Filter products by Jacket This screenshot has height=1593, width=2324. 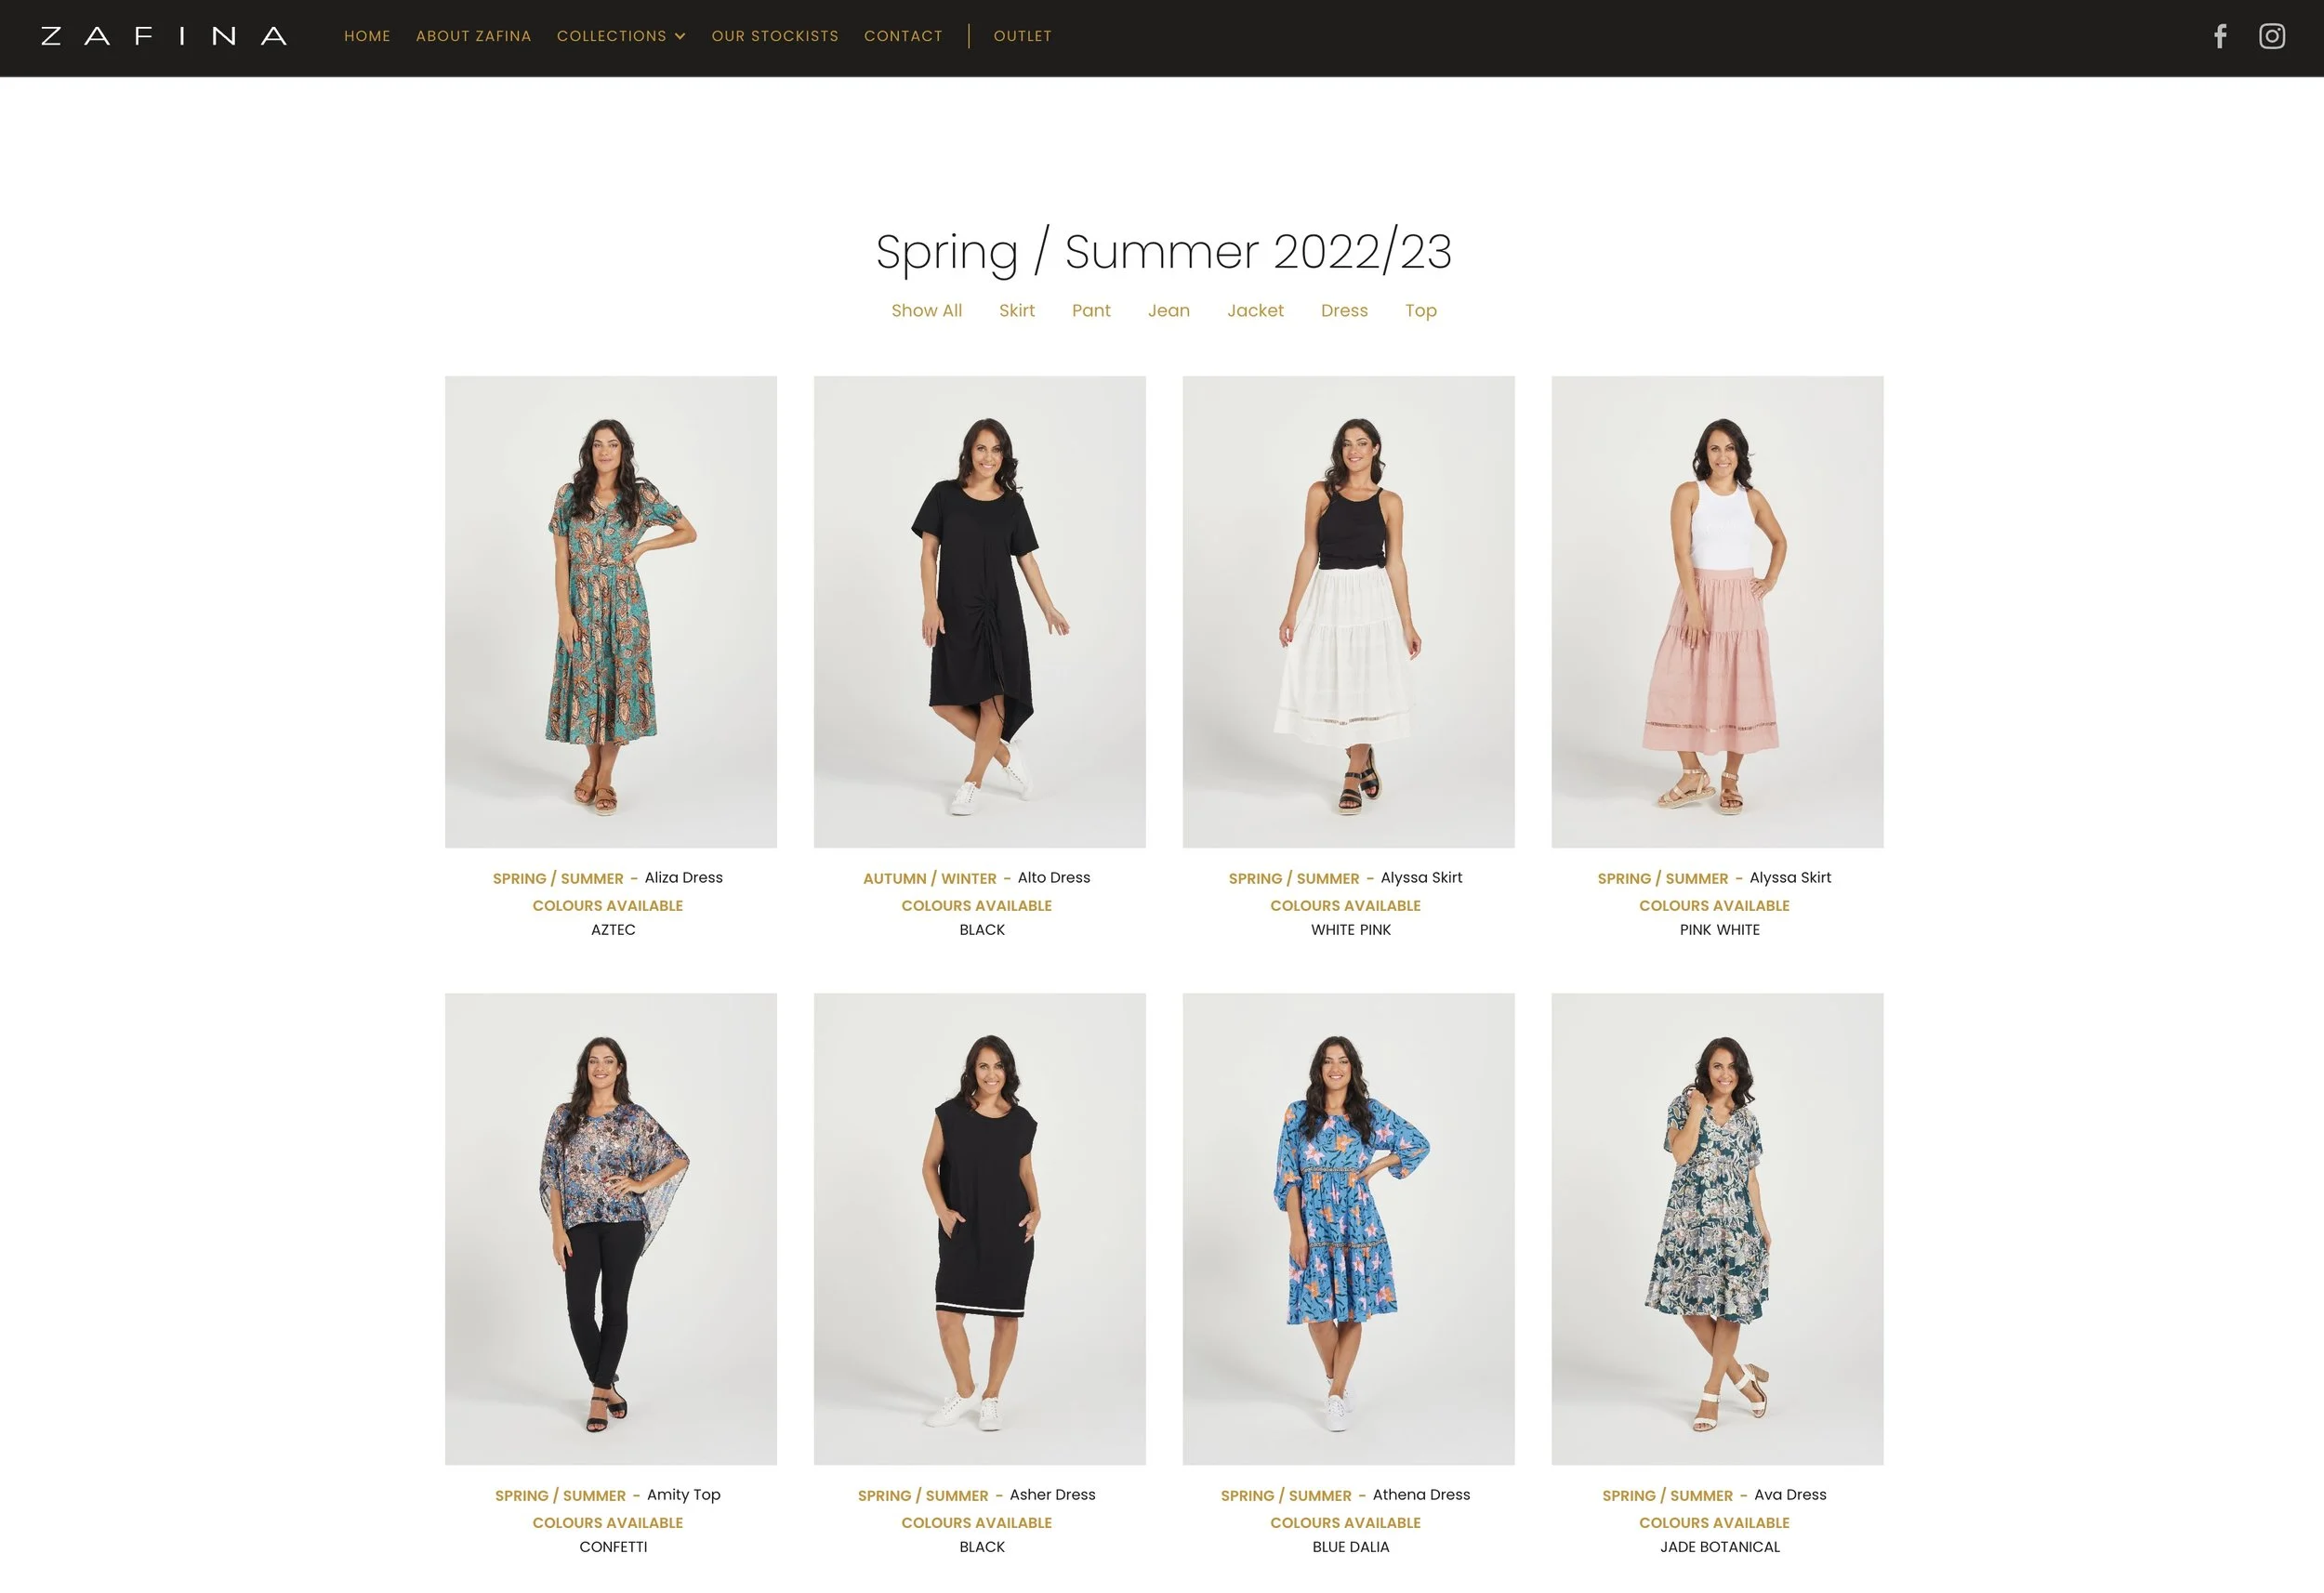[1255, 310]
